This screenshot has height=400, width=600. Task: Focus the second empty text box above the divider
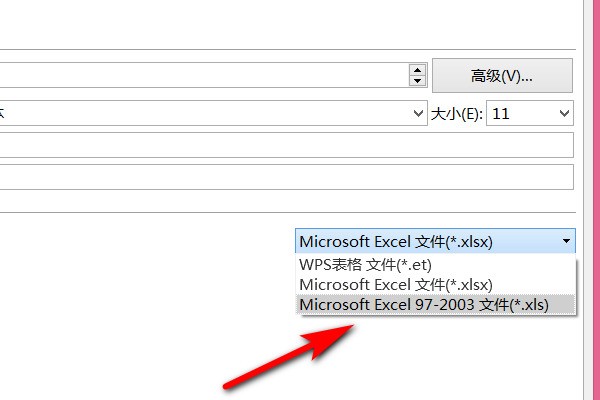pyautogui.click(x=280, y=178)
